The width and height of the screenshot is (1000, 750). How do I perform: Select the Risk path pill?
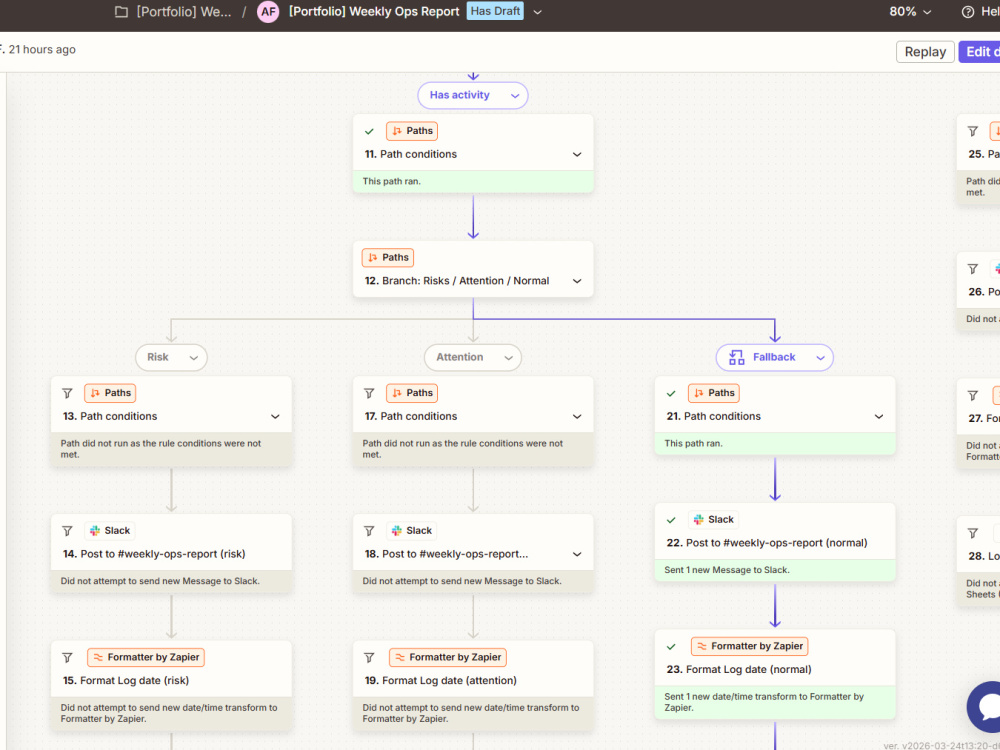[171, 357]
